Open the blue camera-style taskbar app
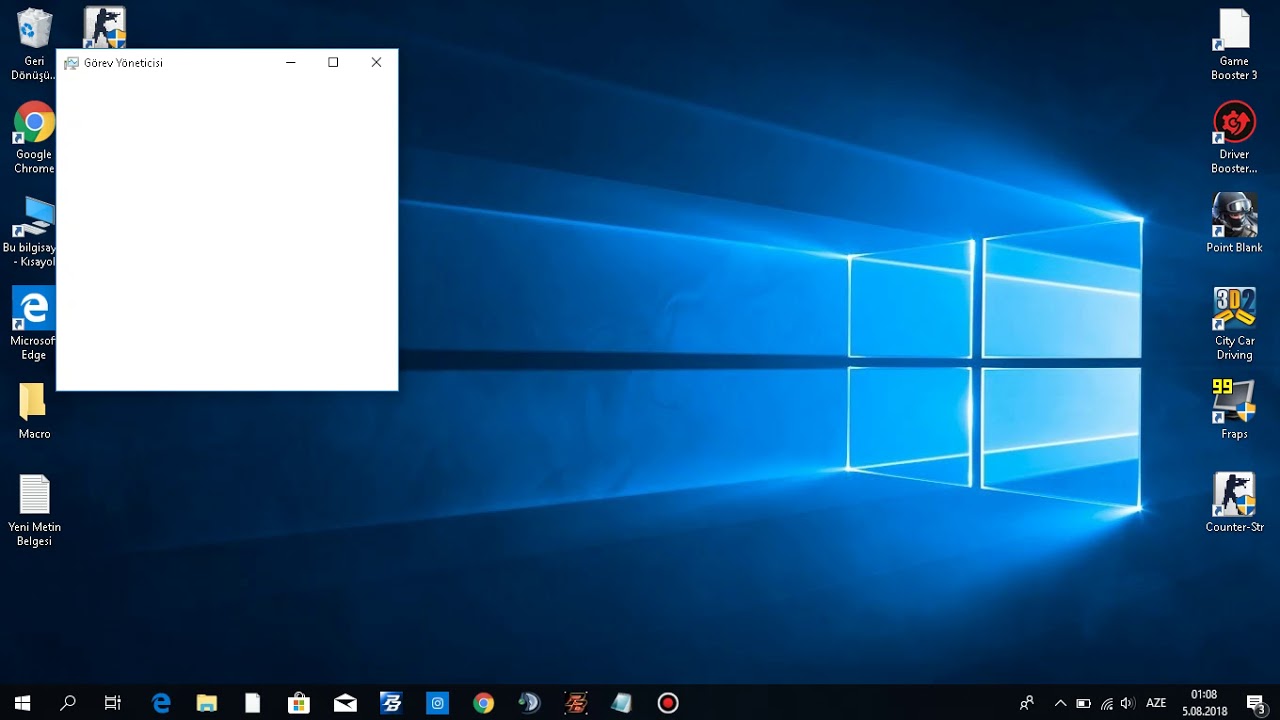The height and width of the screenshot is (720, 1280). coord(438,703)
